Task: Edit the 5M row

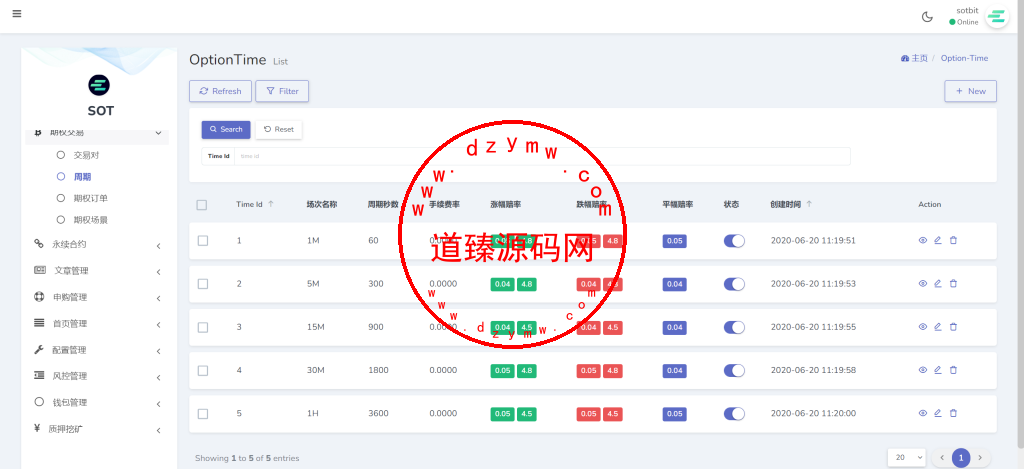Action: 938,283
